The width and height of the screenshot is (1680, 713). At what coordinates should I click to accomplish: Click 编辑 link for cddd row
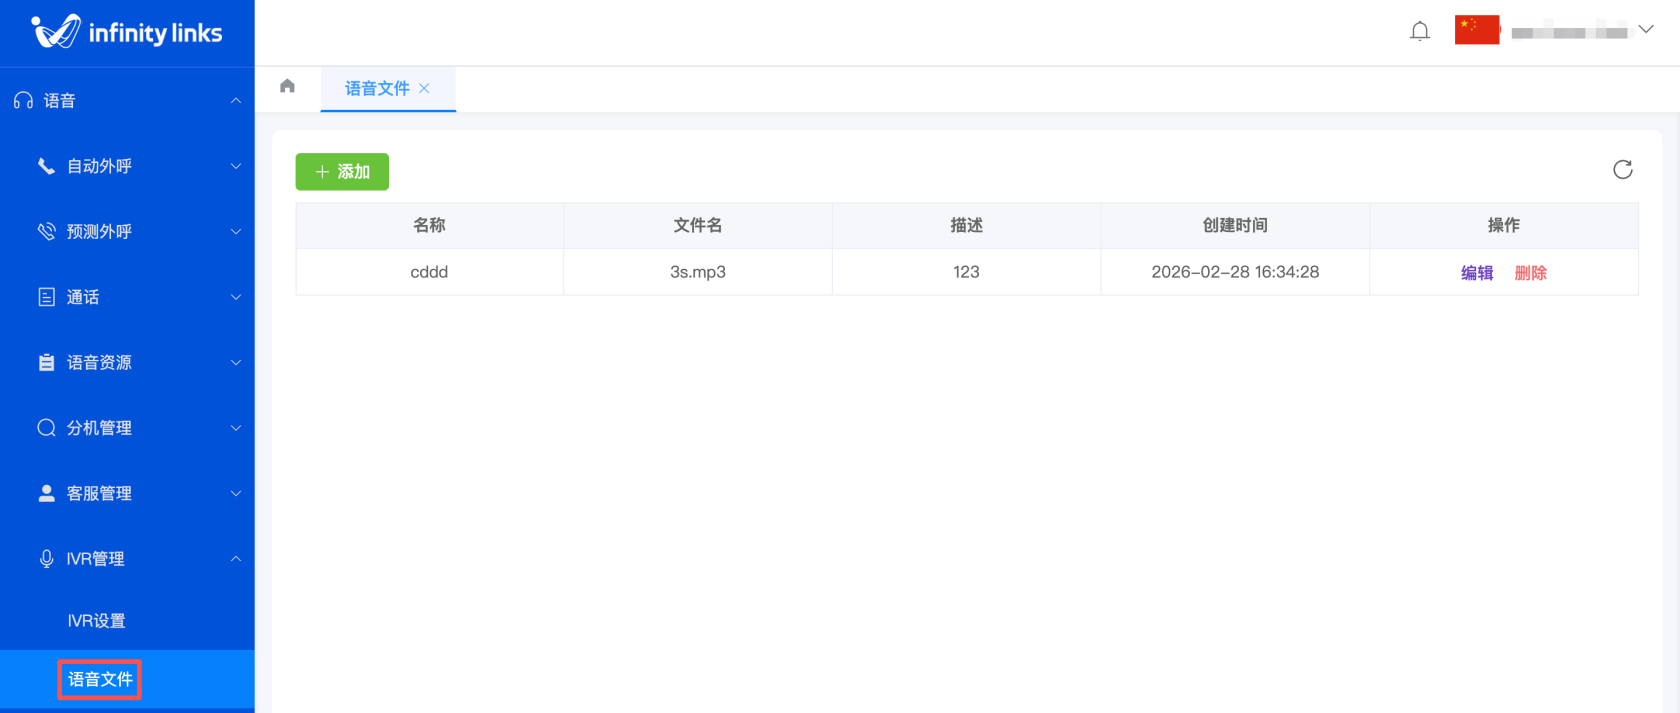1476,273
